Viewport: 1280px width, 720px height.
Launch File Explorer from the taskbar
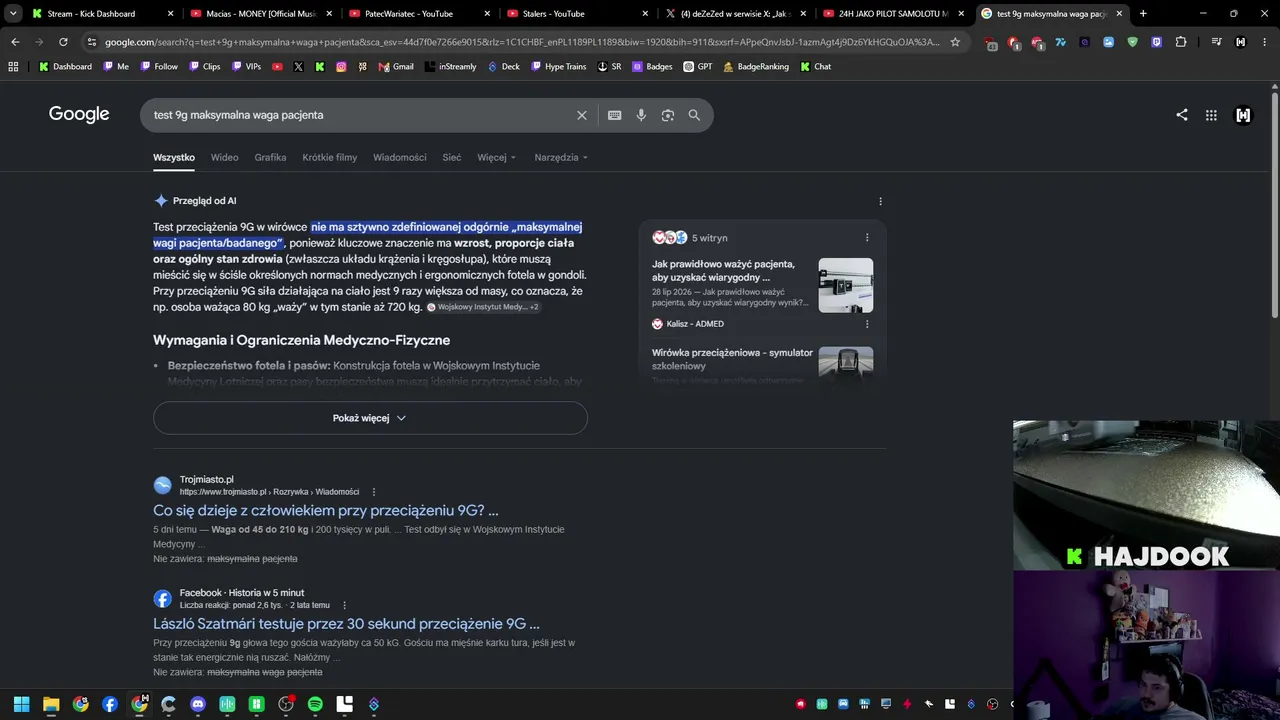coord(51,704)
